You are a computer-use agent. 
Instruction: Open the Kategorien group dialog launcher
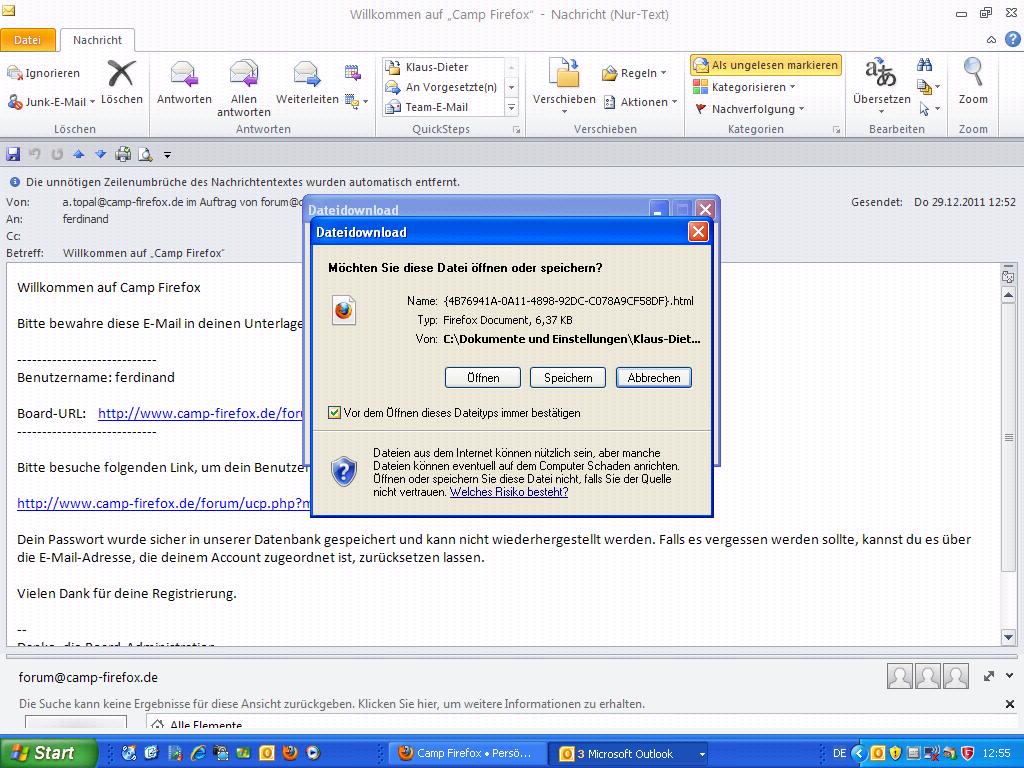[836, 130]
